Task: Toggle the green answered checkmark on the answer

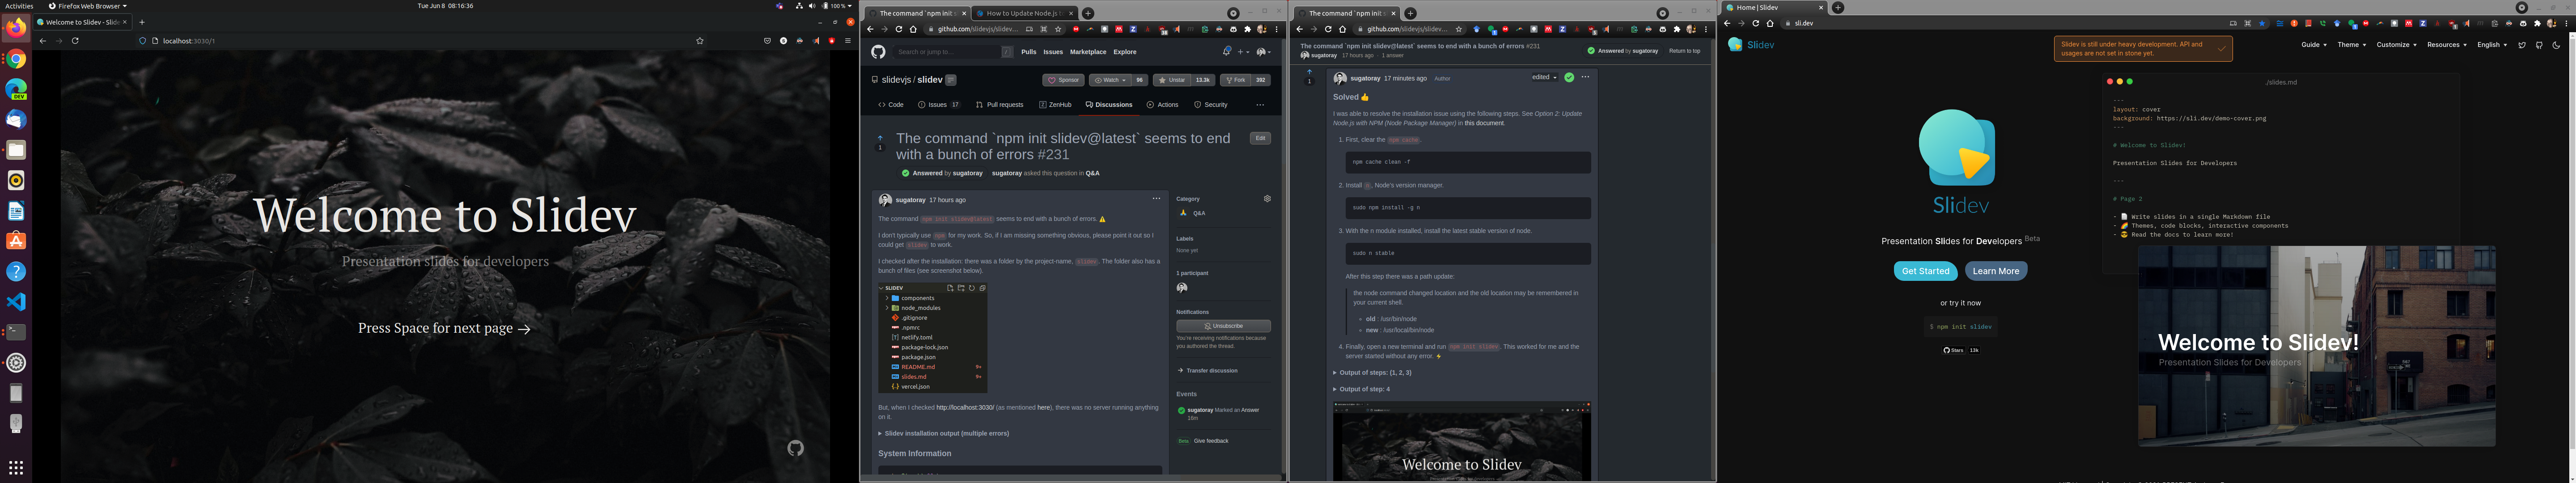Action: [x=1569, y=77]
